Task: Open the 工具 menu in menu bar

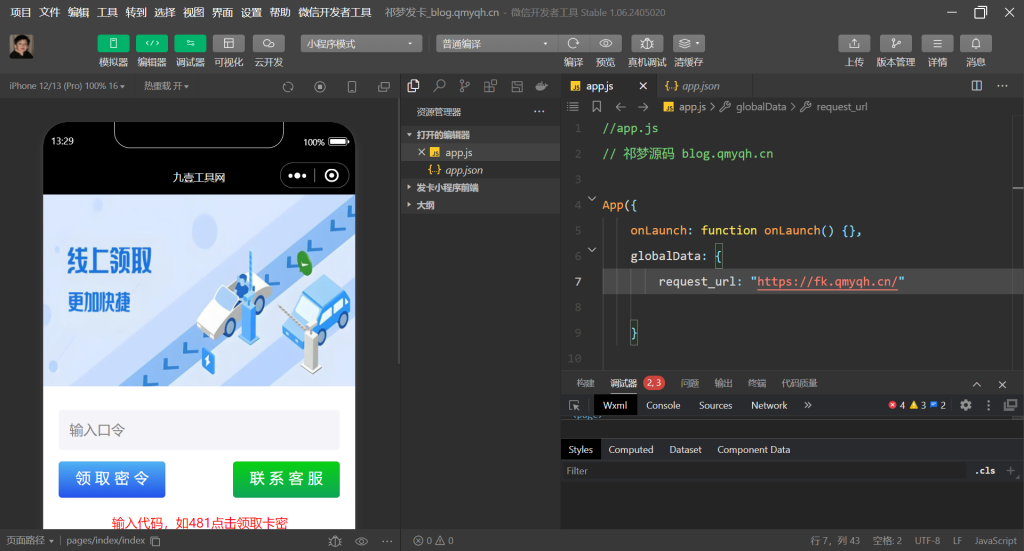Action: click(107, 12)
